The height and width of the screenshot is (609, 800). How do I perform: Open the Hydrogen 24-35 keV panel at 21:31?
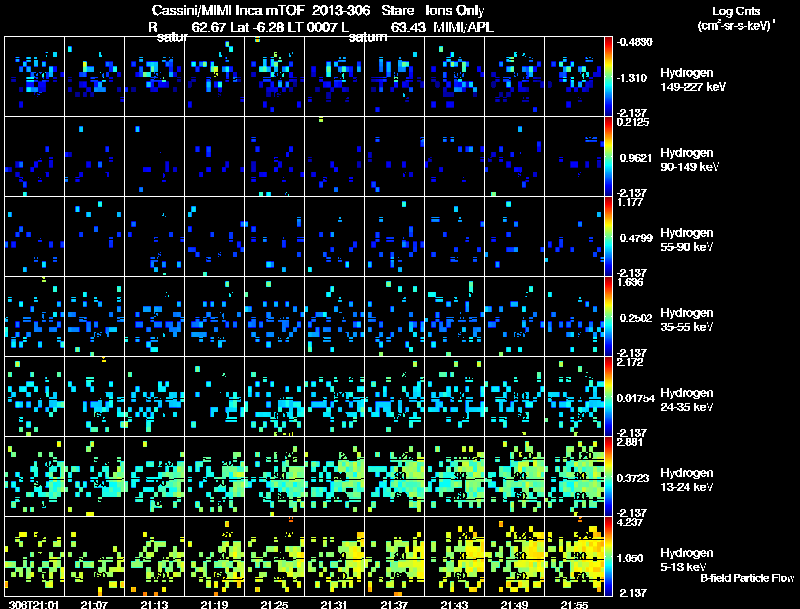pos(335,396)
